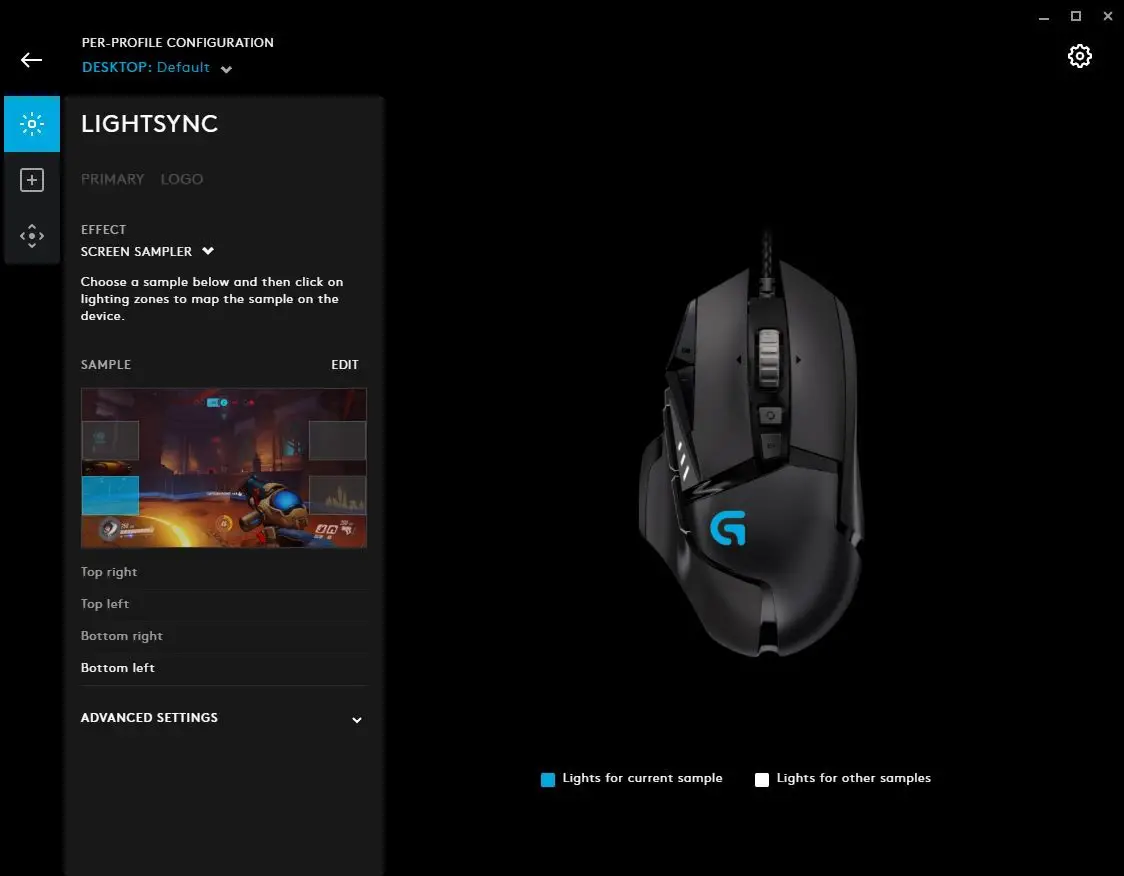Click the glowing G logo on mouse
The width and height of the screenshot is (1124, 876).
tap(728, 528)
